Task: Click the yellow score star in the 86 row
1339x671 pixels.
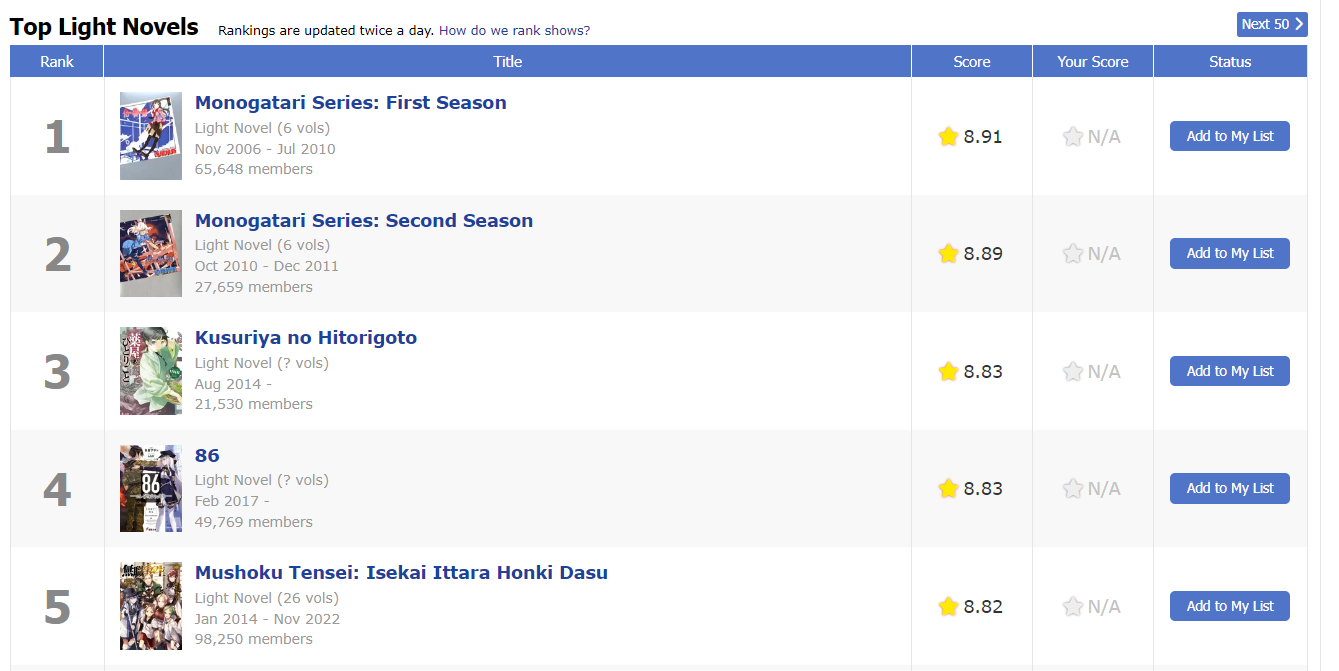Action: (948, 488)
